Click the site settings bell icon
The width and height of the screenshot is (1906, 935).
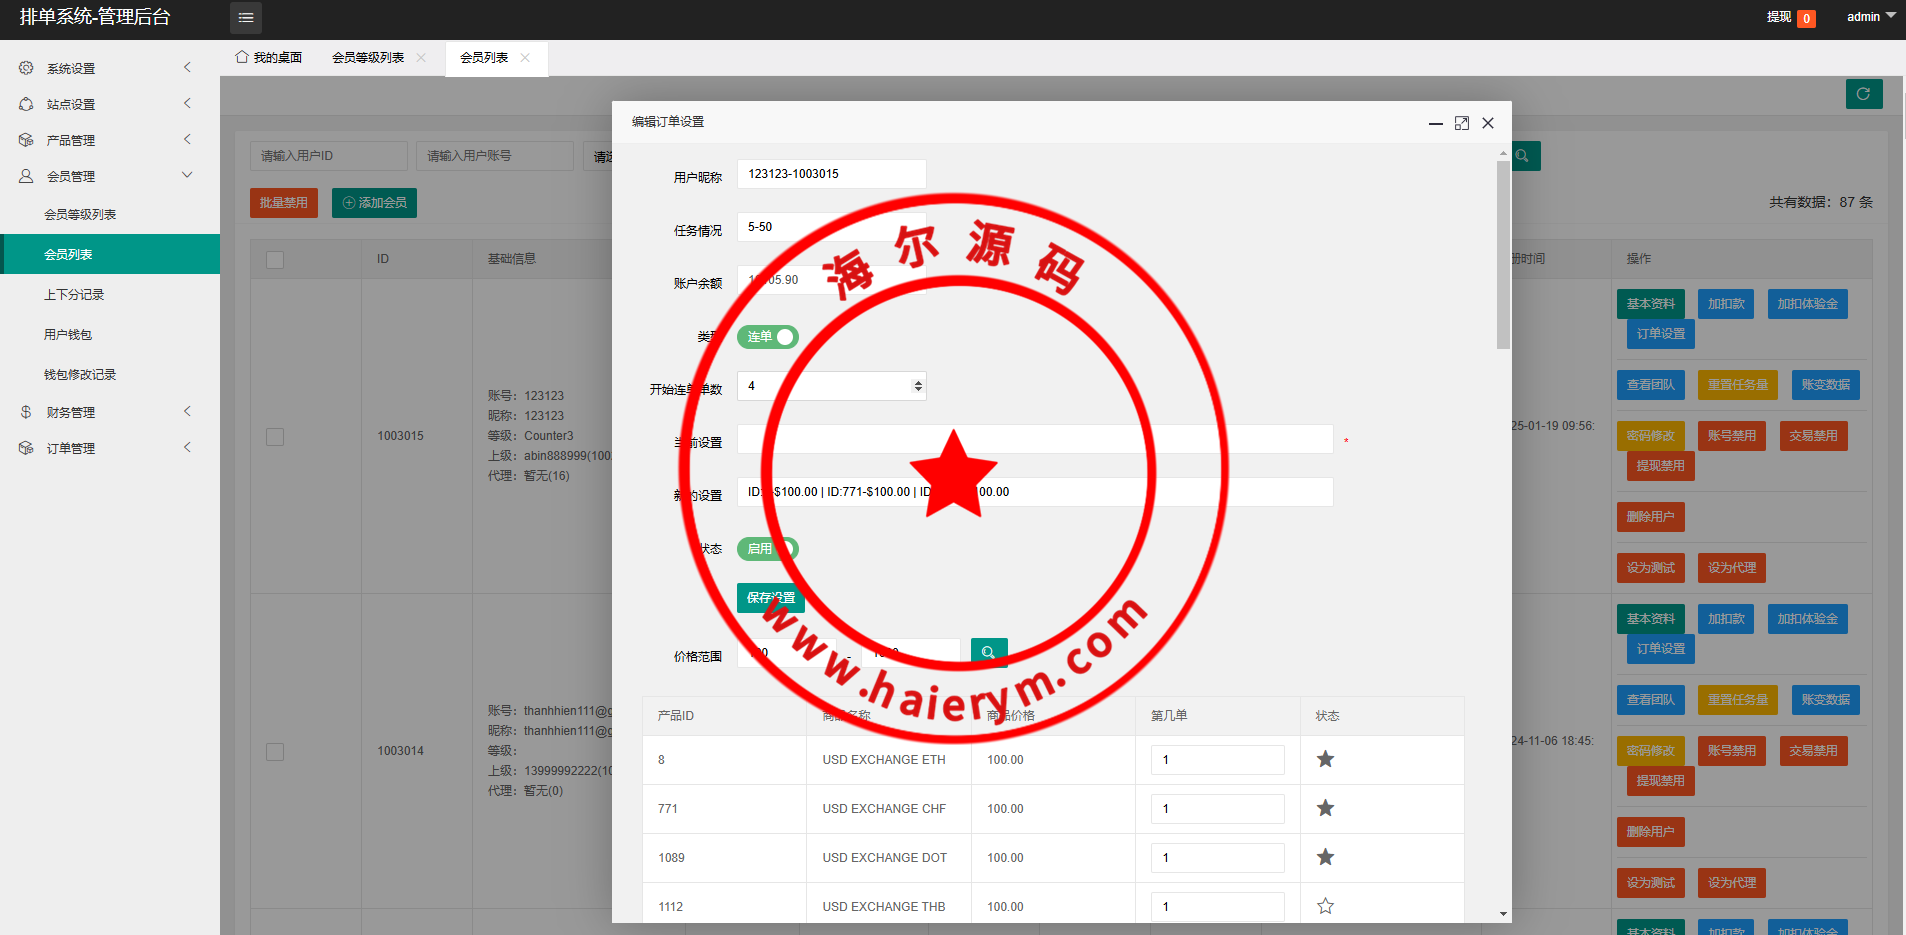click(x=26, y=104)
